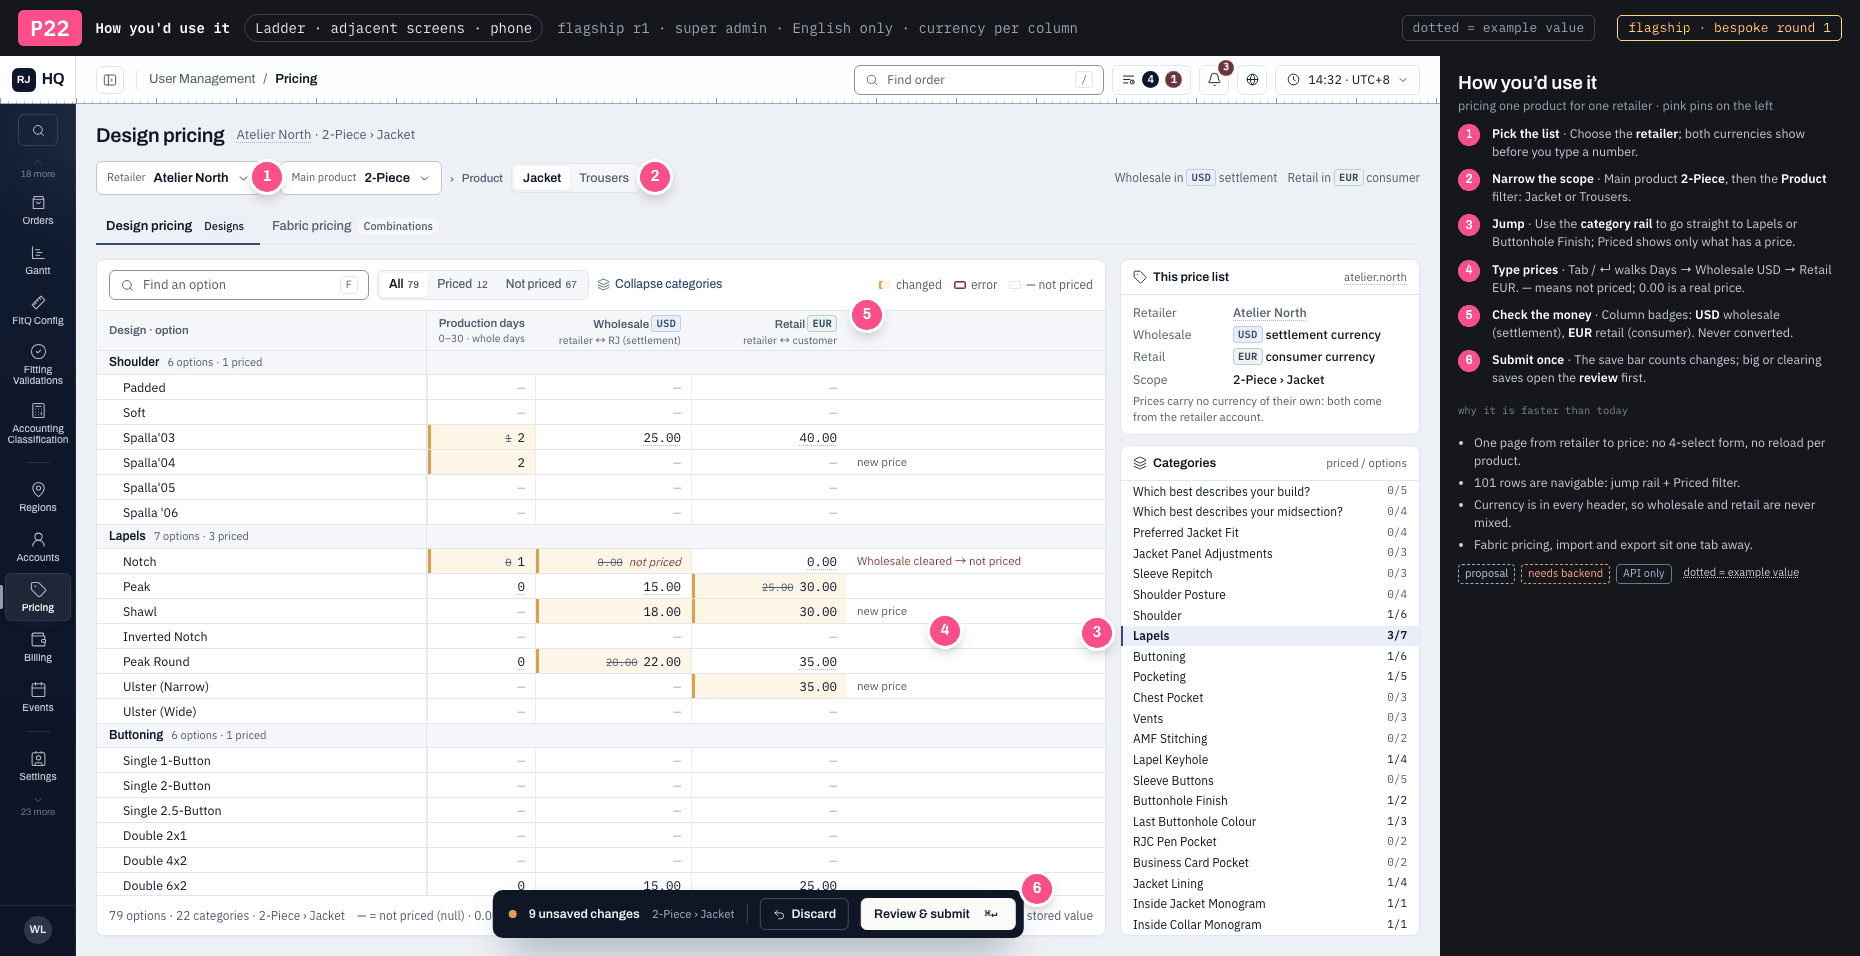Open the Gantt sidebar icon
Screen dimensions: 1860x956
click(38, 260)
